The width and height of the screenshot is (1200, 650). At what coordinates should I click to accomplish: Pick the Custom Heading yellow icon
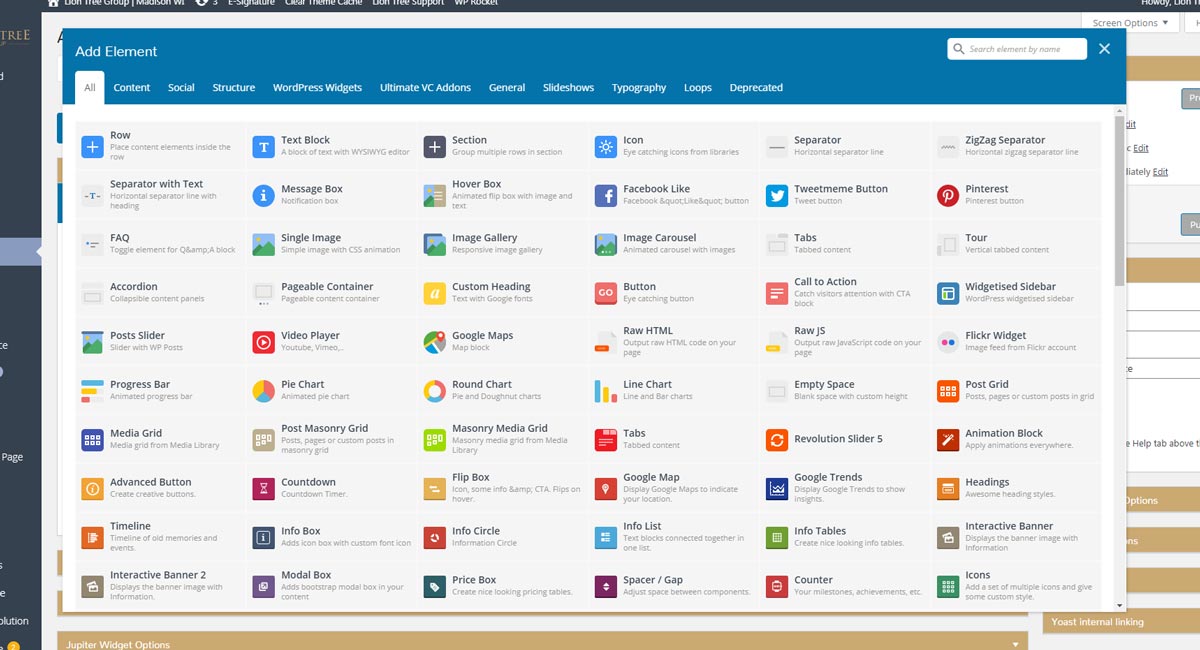(434, 294)
